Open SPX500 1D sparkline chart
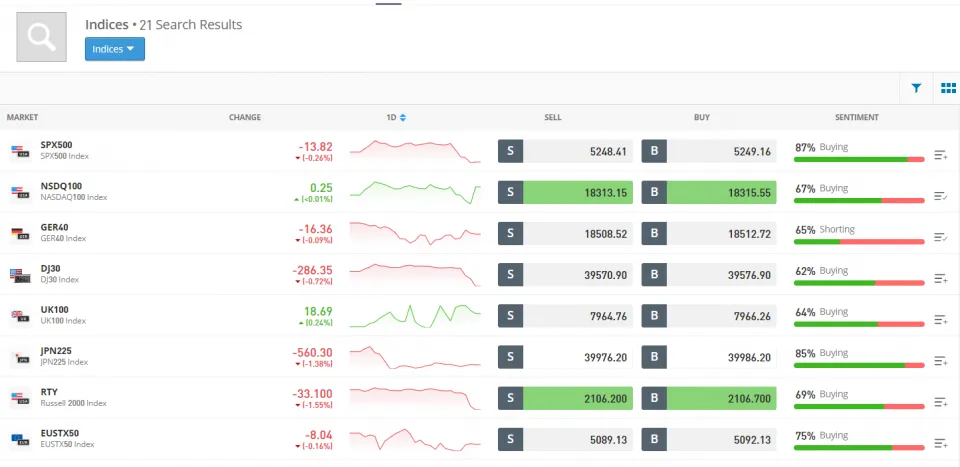Screen dimensions: 960x467 point(415,151)
